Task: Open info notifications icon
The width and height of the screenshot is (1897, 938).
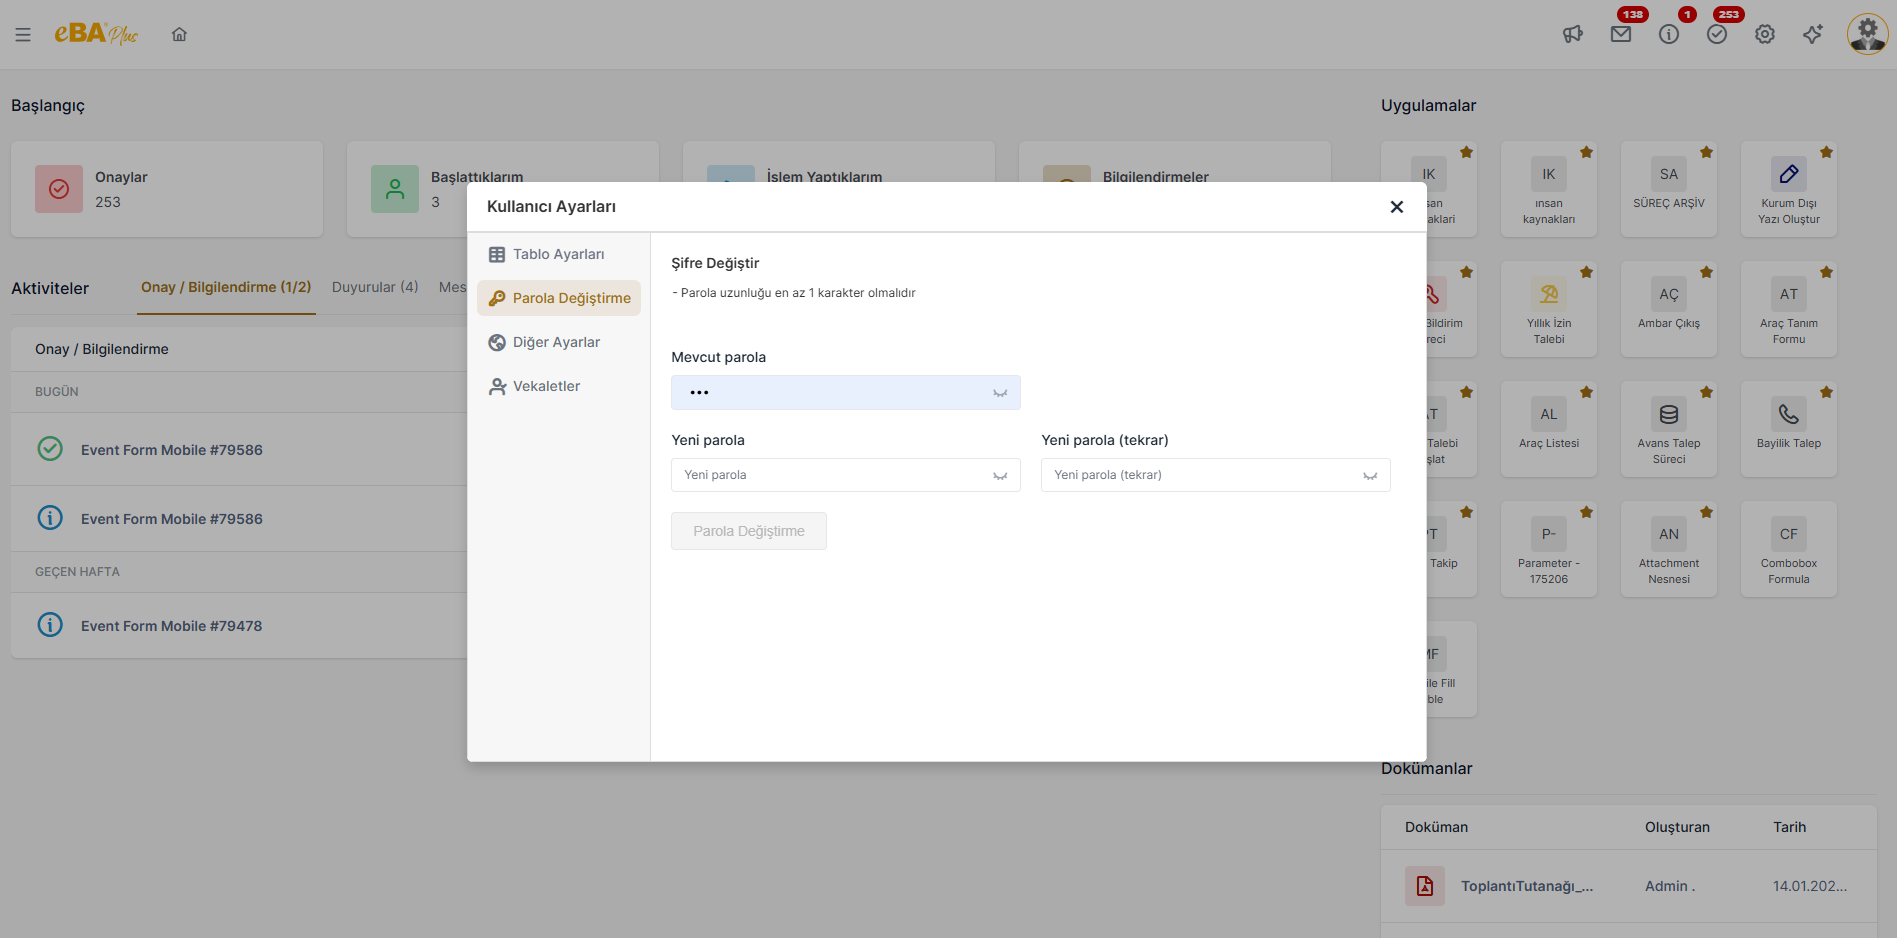Action: click(x=1669, y=35)
